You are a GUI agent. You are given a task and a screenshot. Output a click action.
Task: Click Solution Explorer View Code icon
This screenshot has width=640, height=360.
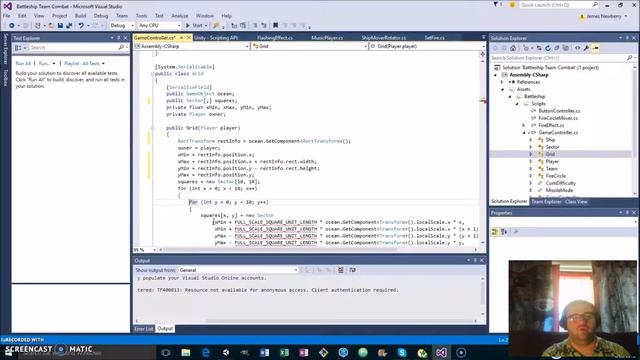578,48
